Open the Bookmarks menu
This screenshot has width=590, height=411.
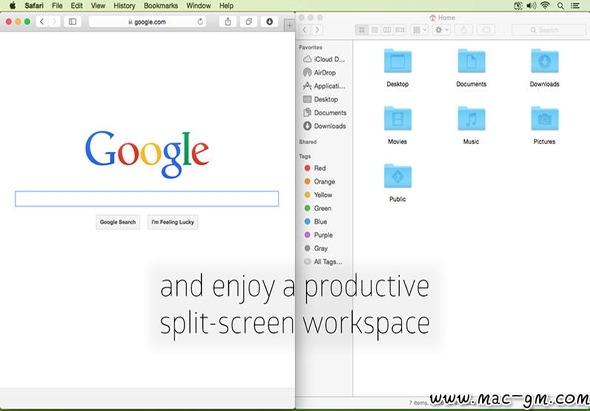pos(161,6)
